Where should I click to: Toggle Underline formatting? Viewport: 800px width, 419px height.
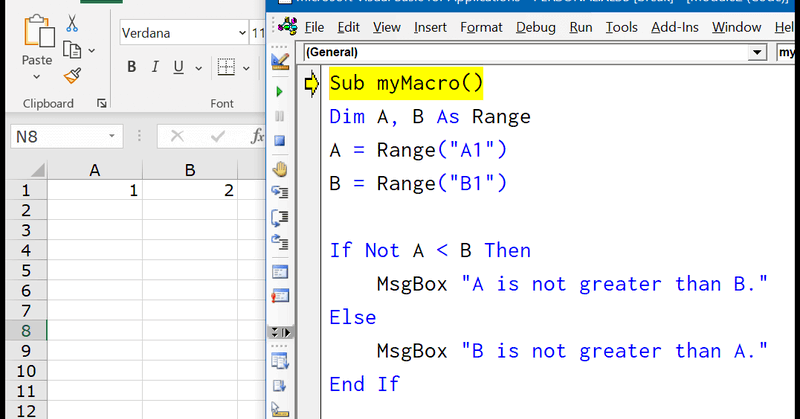coord(178,67)
